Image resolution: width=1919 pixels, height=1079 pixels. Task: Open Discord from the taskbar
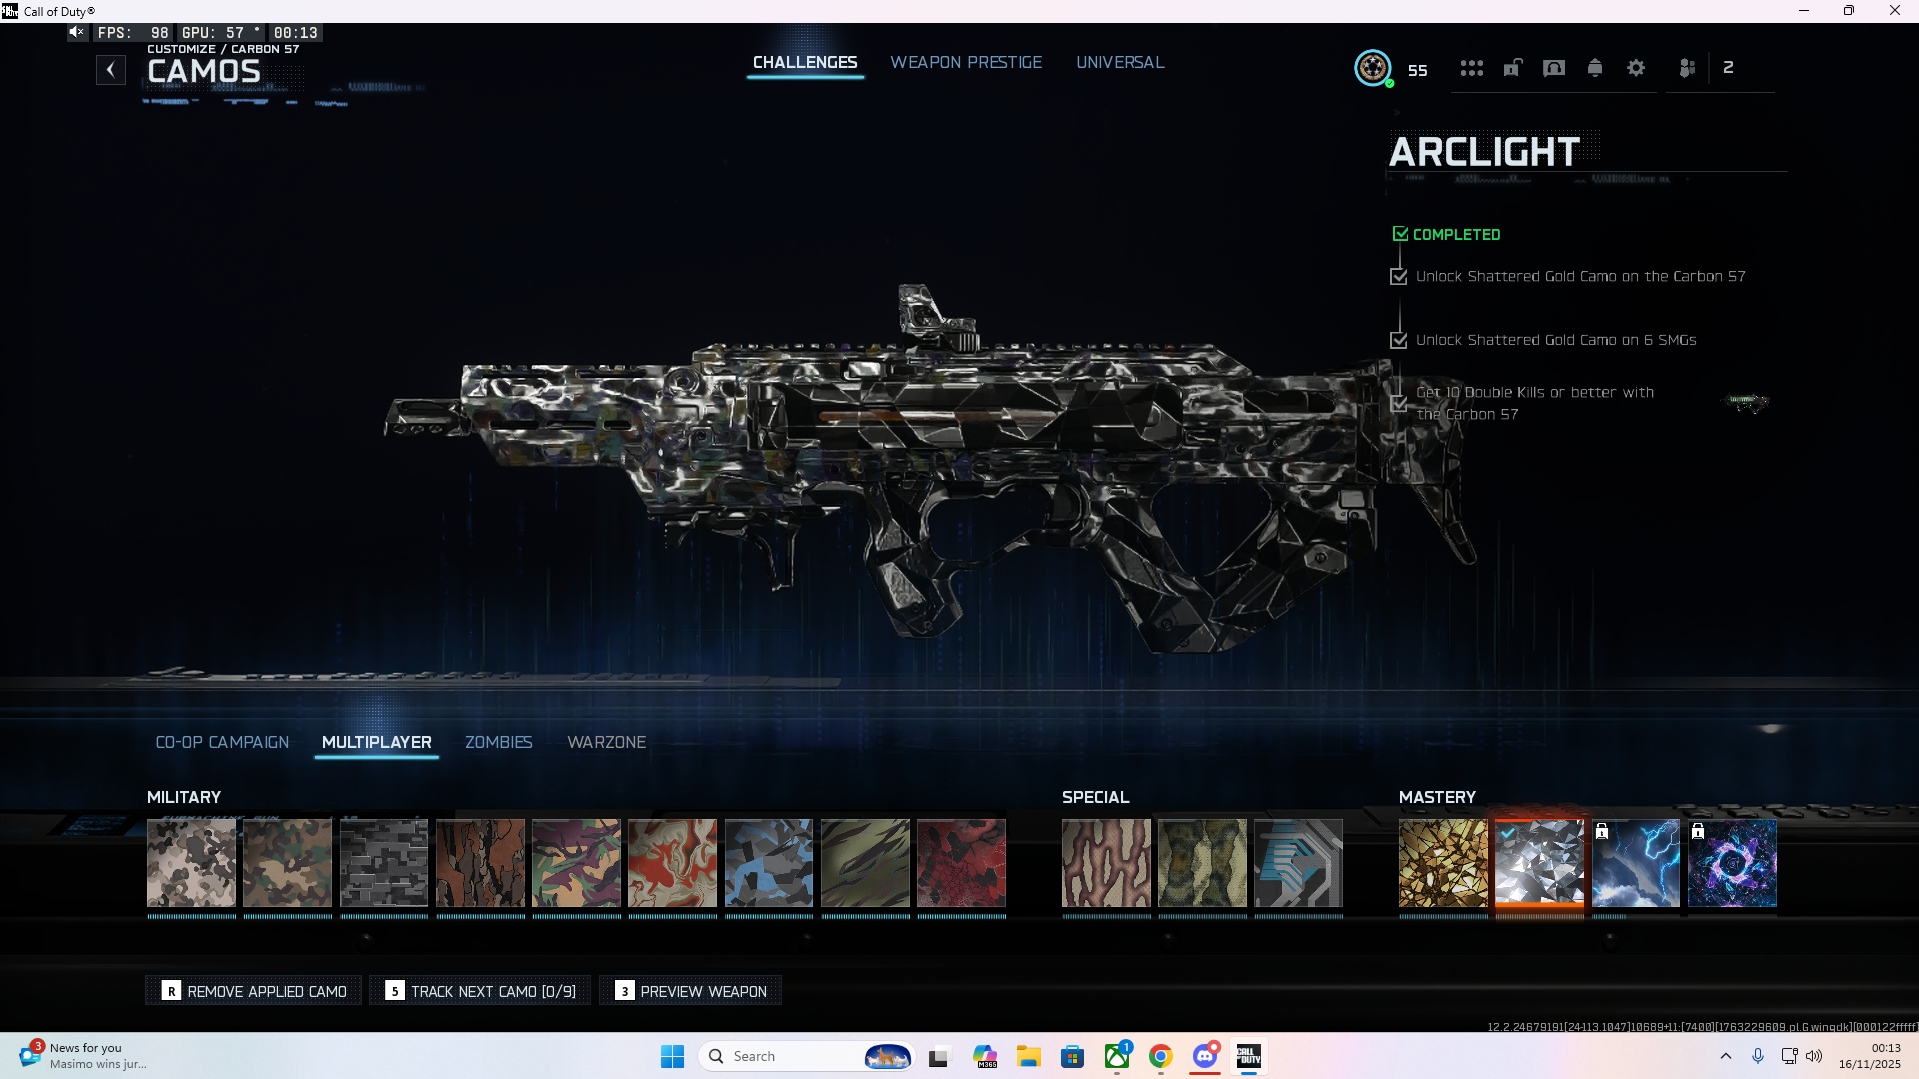pos(1205,1056)
